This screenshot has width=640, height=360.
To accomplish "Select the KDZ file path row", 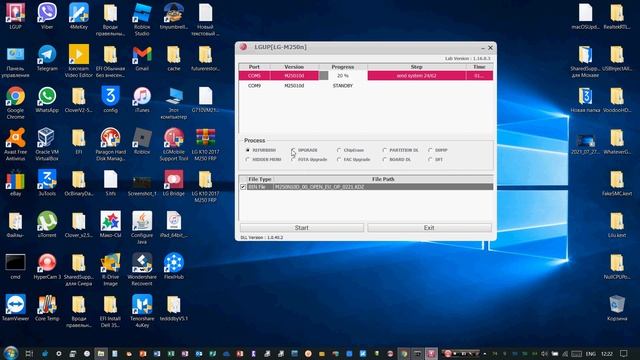I will (366, 187).
